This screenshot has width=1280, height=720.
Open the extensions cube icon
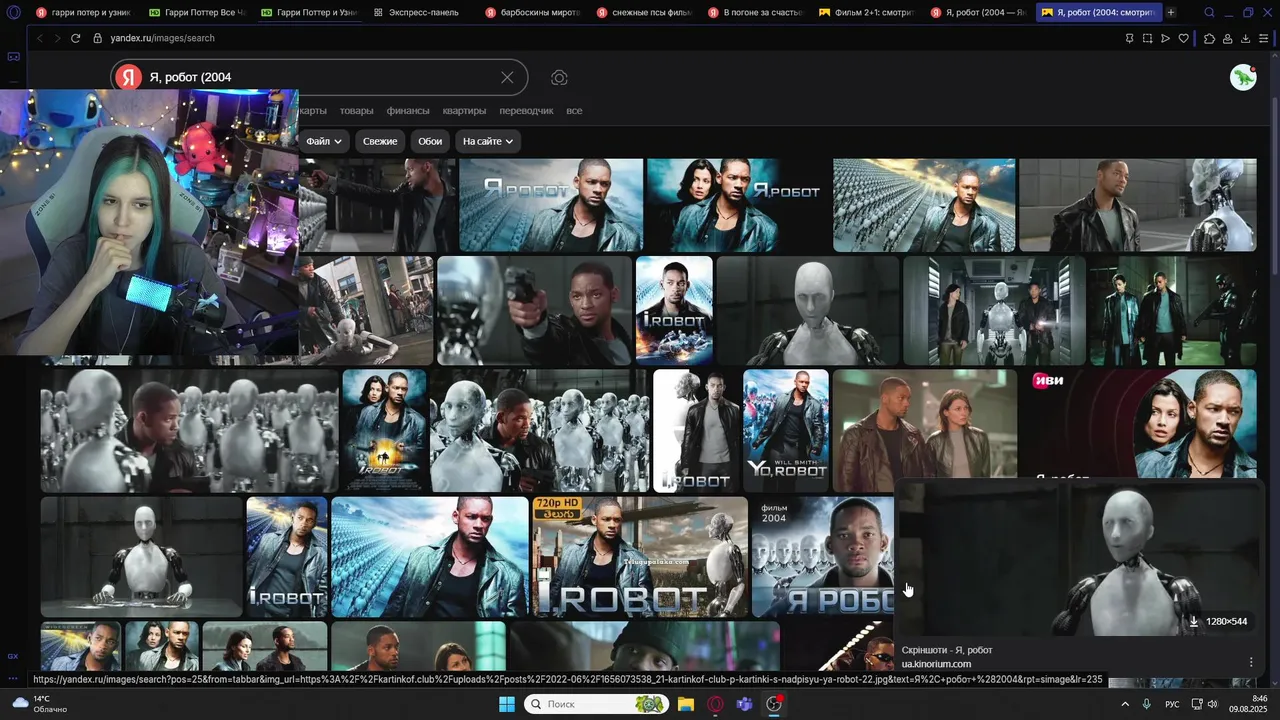(1209, 38)
